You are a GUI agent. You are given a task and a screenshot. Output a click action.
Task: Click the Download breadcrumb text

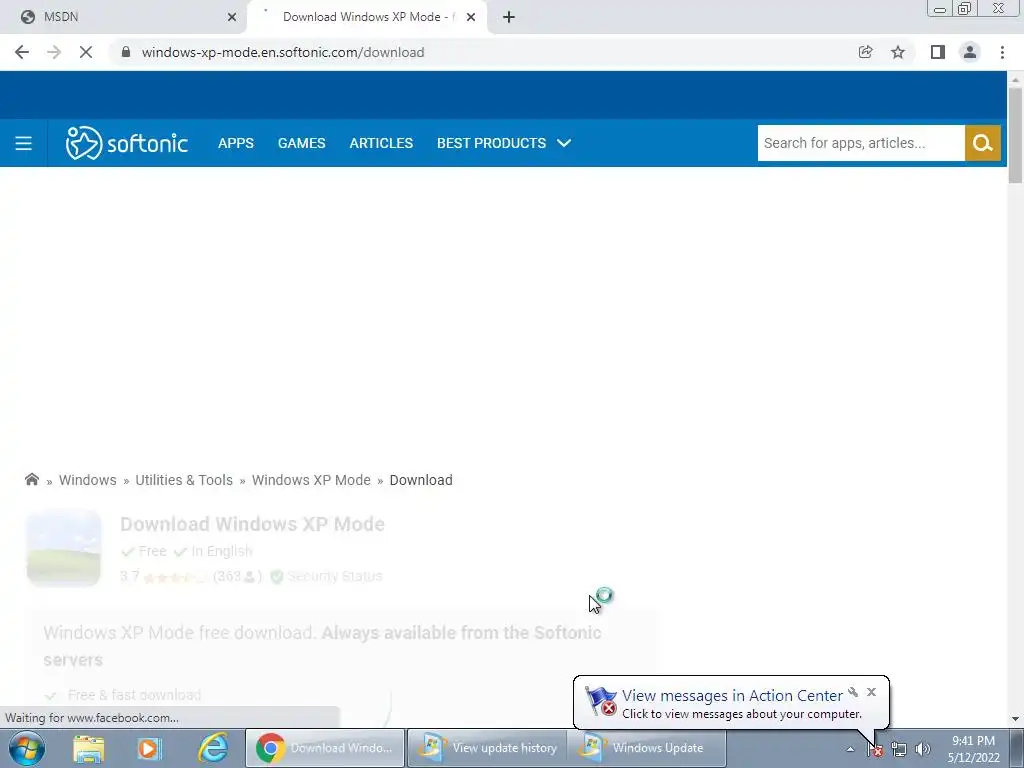[421, 480]
